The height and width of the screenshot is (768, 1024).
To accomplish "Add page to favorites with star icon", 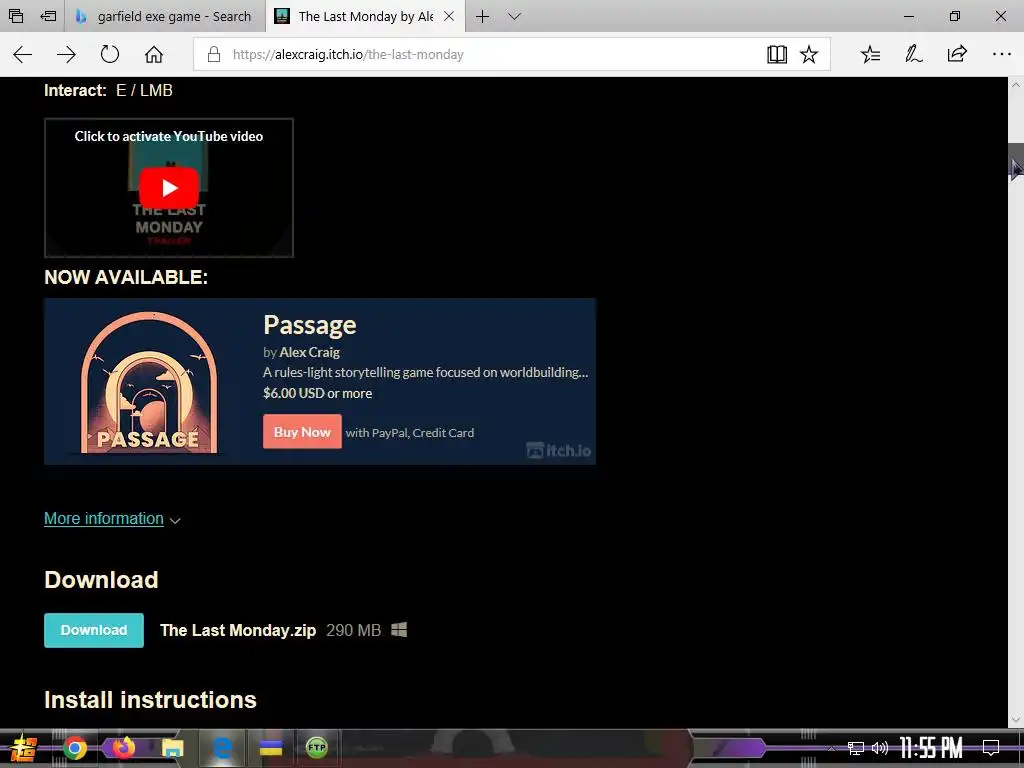I will [x=808, y=54].
